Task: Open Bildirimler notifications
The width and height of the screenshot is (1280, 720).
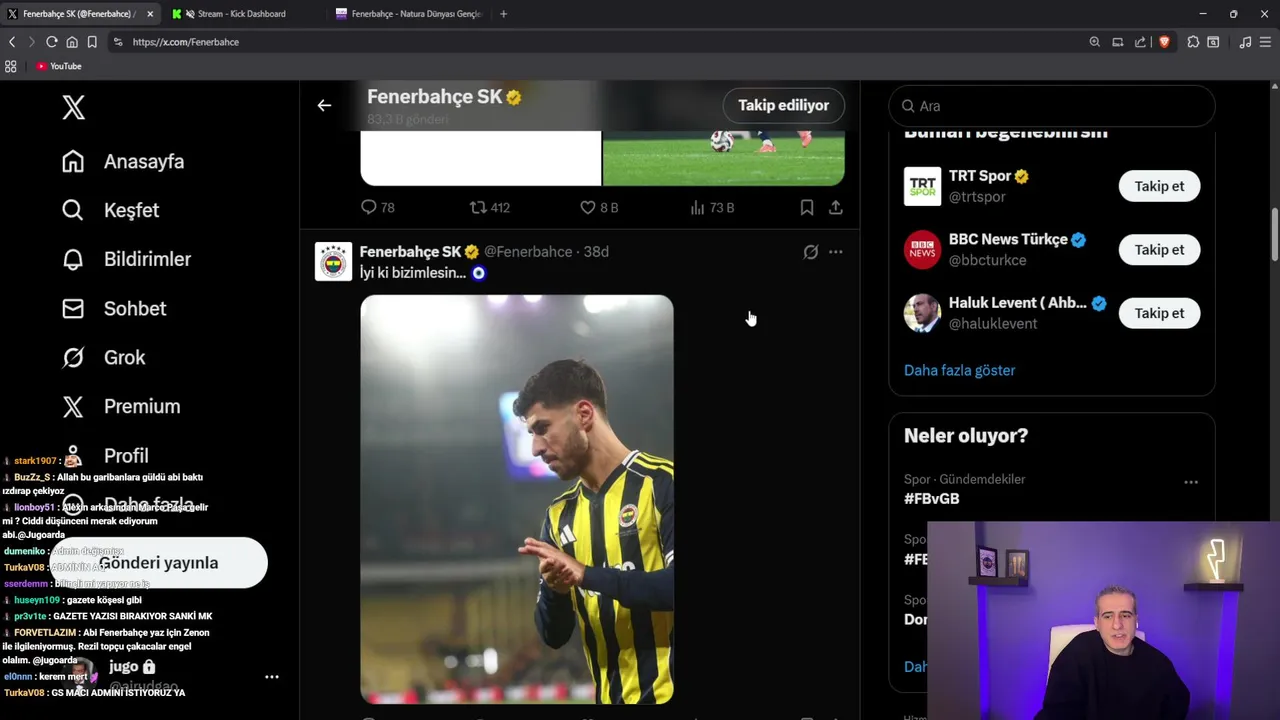Action: pos(126,259)
